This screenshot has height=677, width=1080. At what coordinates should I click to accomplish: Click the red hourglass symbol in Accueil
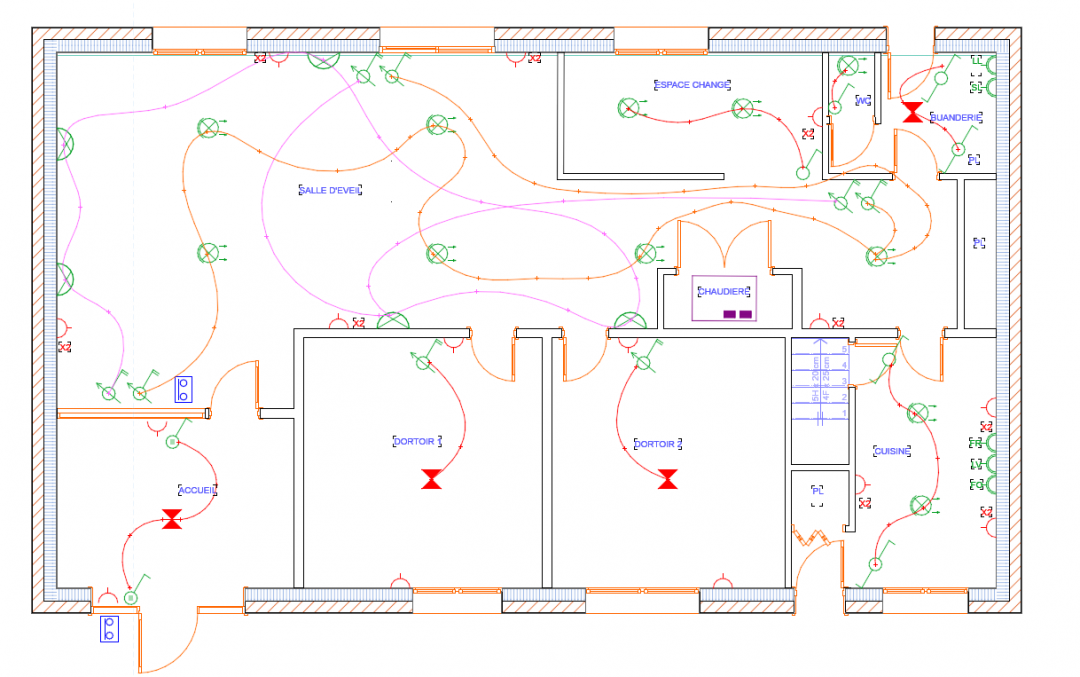tap(172, 519)
